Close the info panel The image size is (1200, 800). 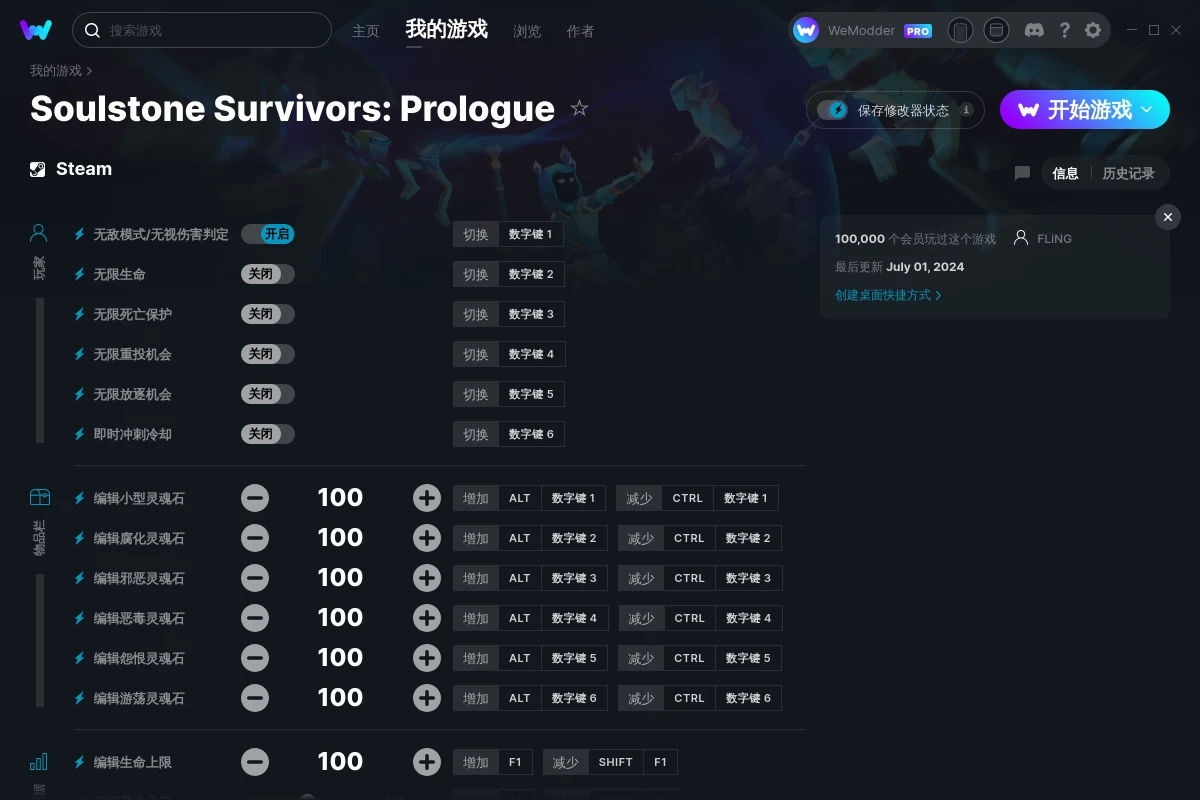1167,217
